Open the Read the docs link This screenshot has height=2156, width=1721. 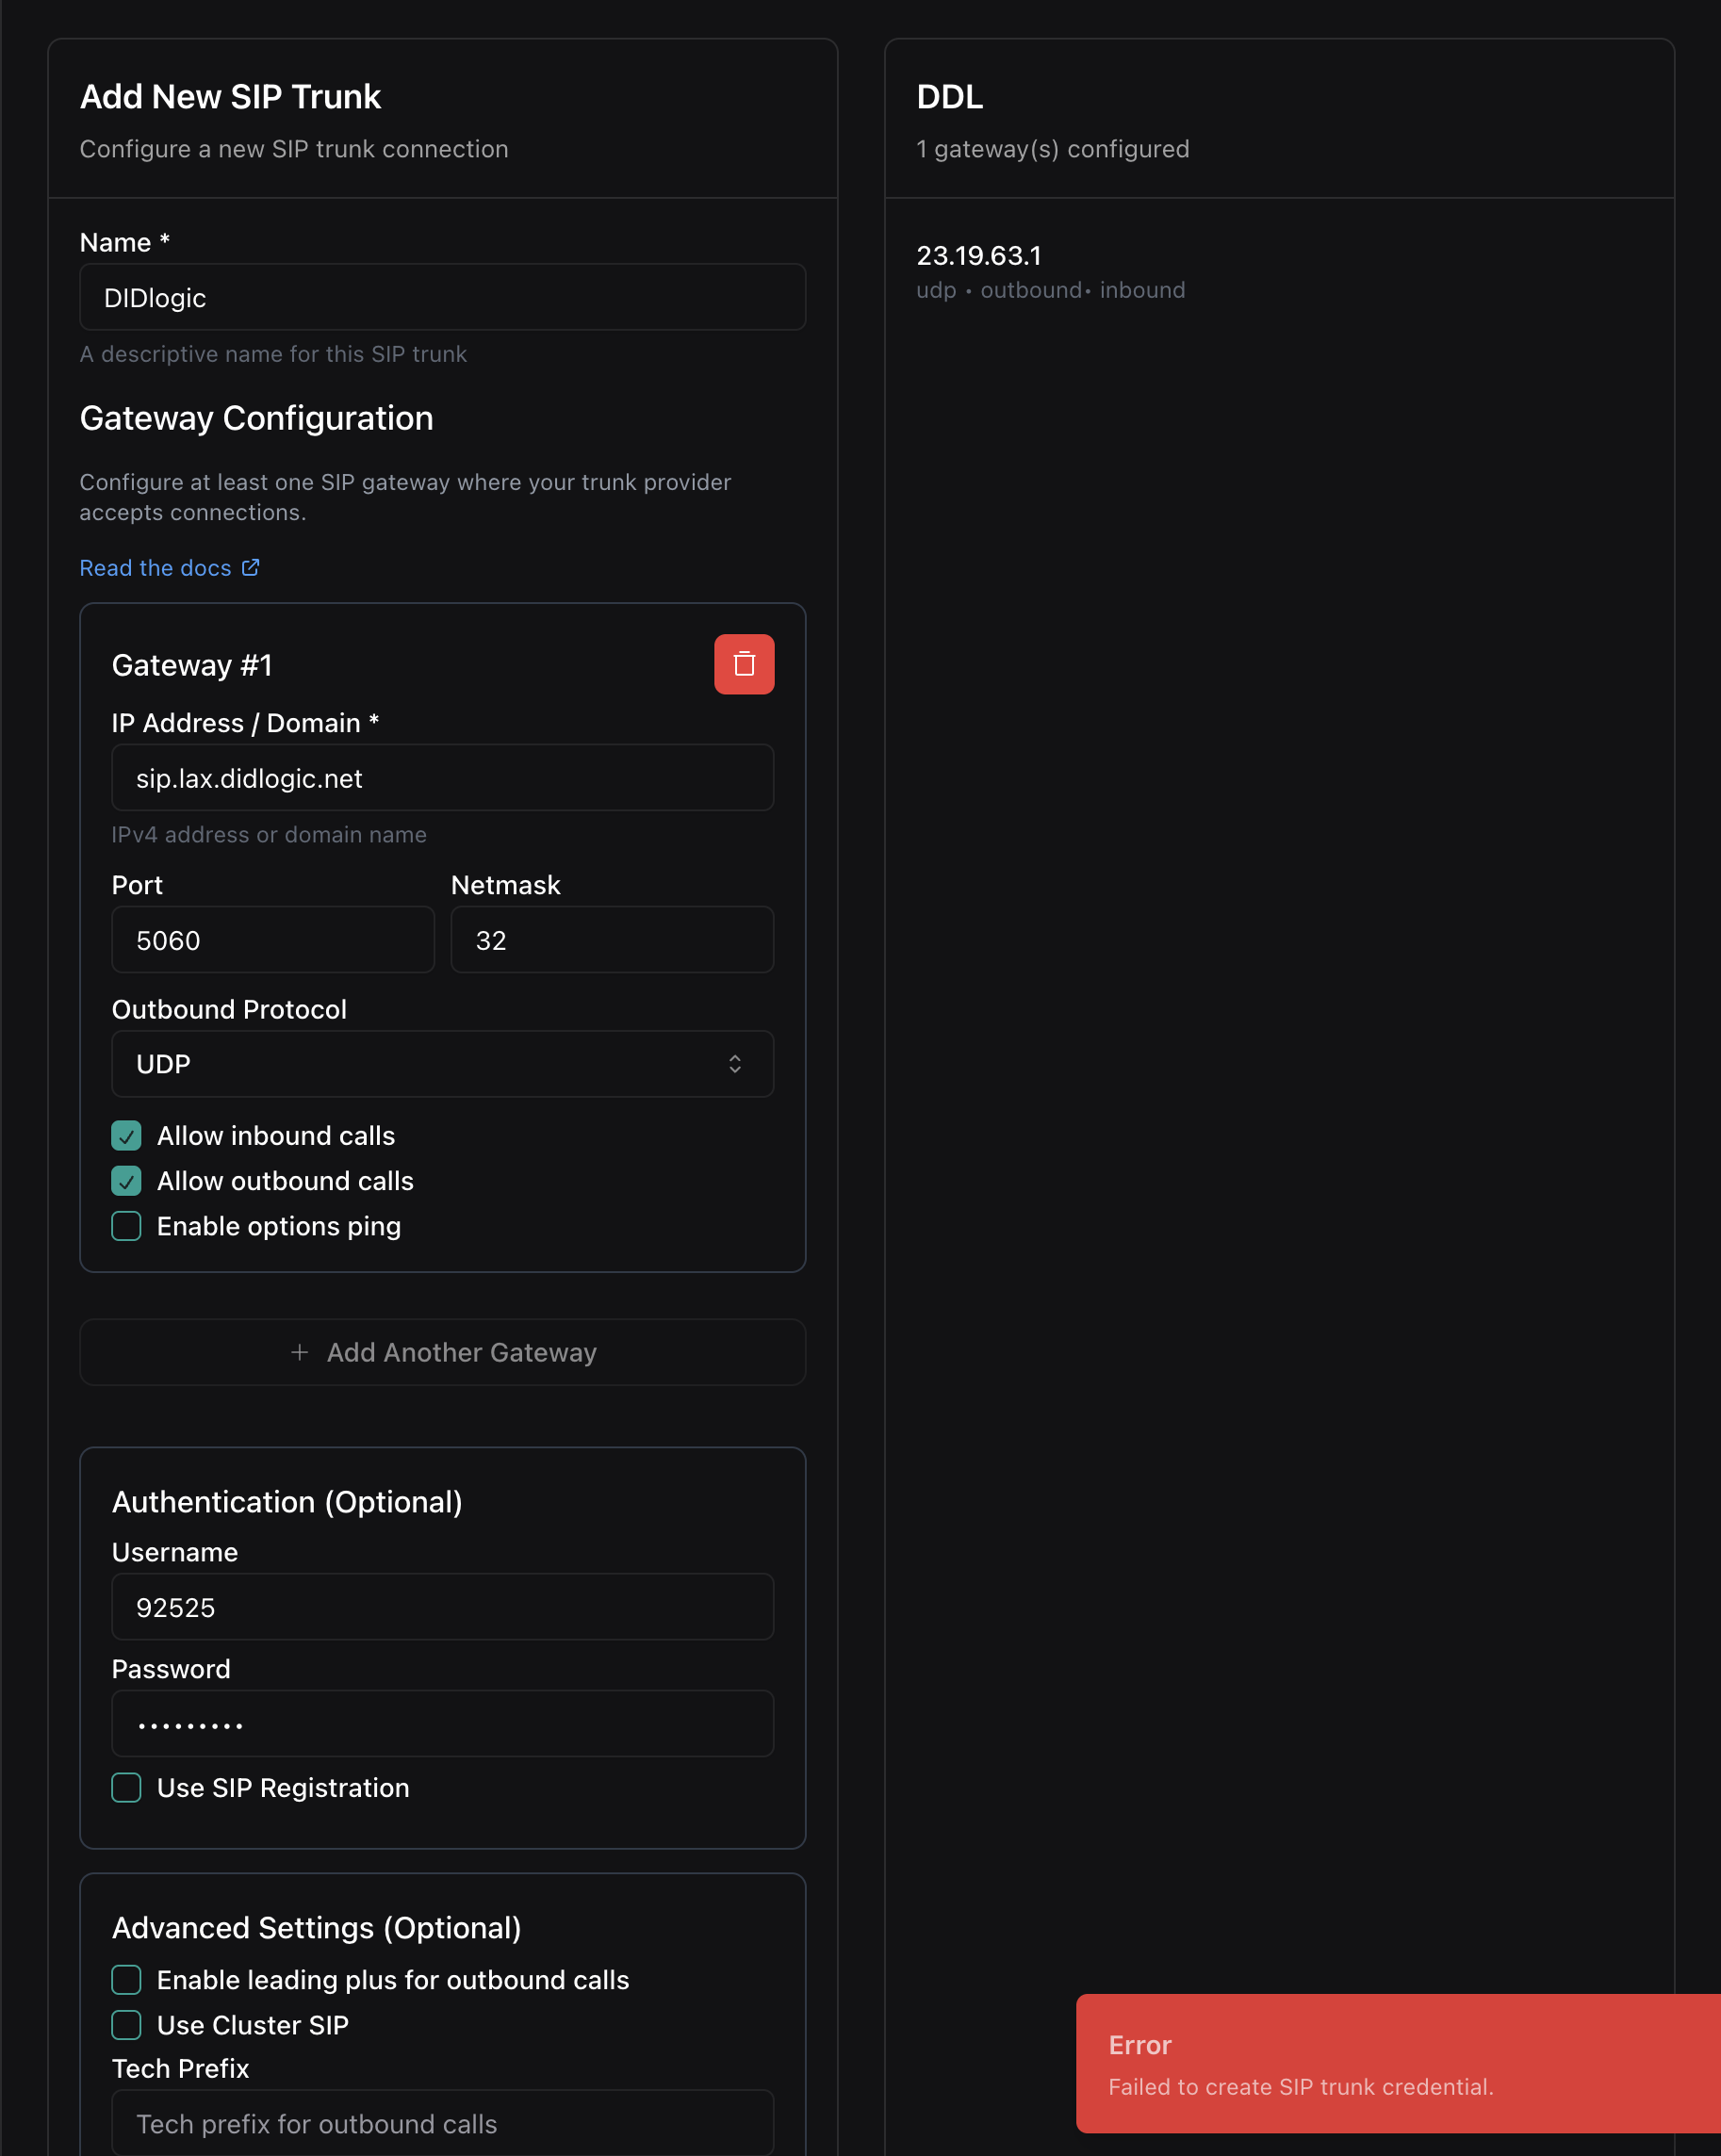point(155,567)
